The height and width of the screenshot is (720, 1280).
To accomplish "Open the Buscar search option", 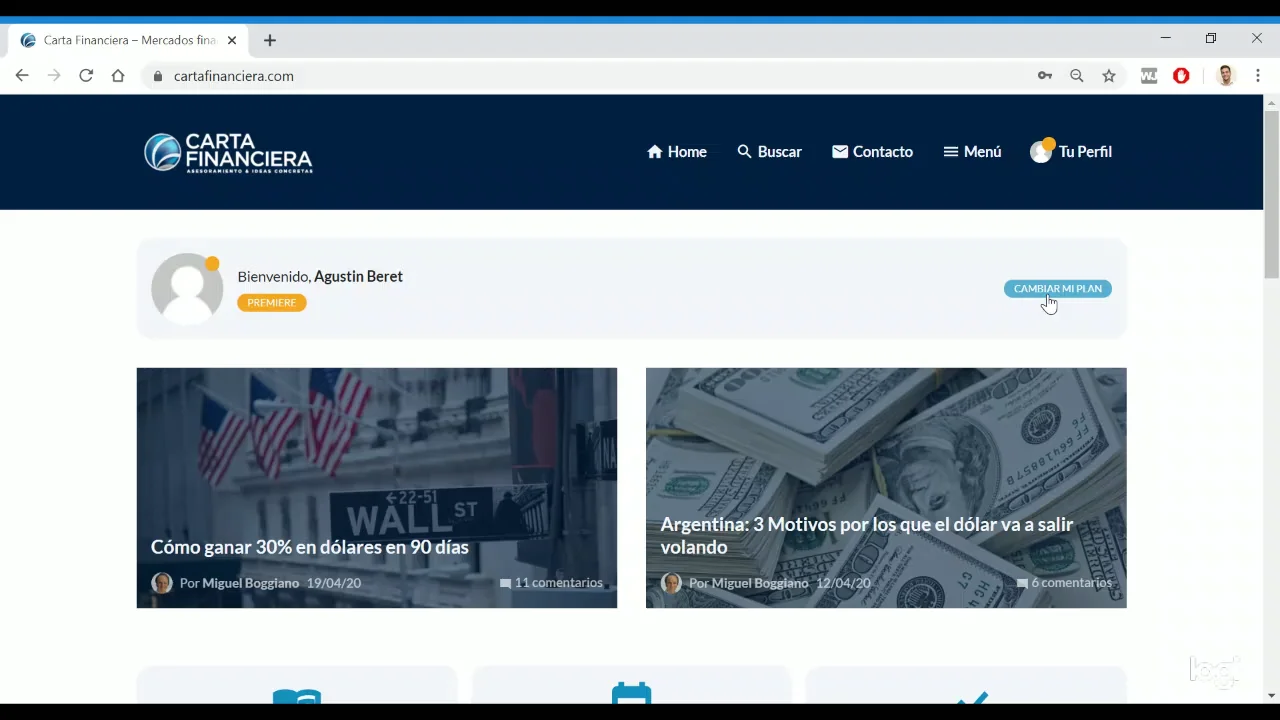I will point(769,152).
